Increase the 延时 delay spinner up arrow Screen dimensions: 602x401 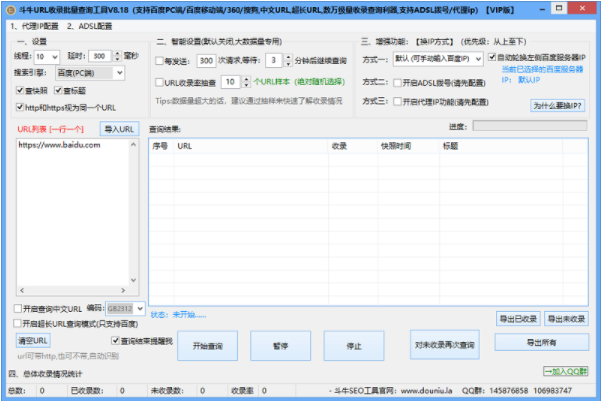[117, 53]
